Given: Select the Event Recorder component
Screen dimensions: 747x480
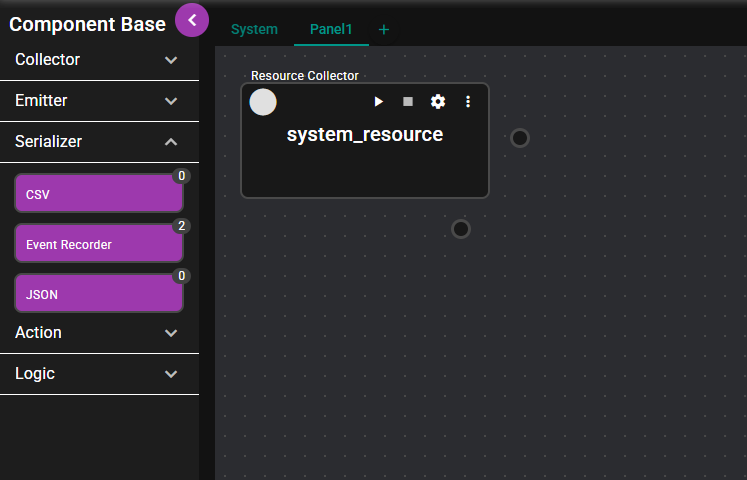Looking at the screenshot, I should pos(98,244).
